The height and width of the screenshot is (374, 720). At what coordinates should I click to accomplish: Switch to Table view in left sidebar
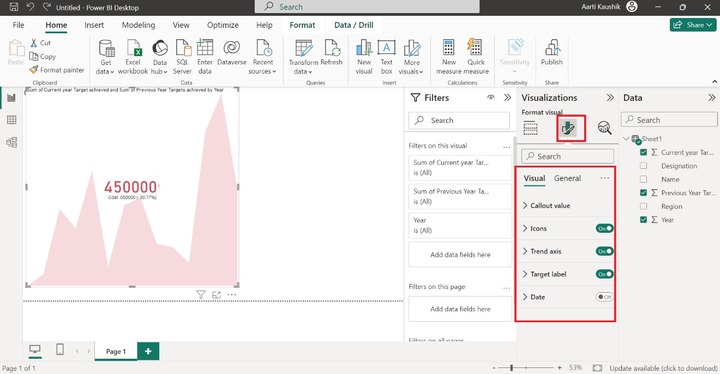[x=11, y=120]
